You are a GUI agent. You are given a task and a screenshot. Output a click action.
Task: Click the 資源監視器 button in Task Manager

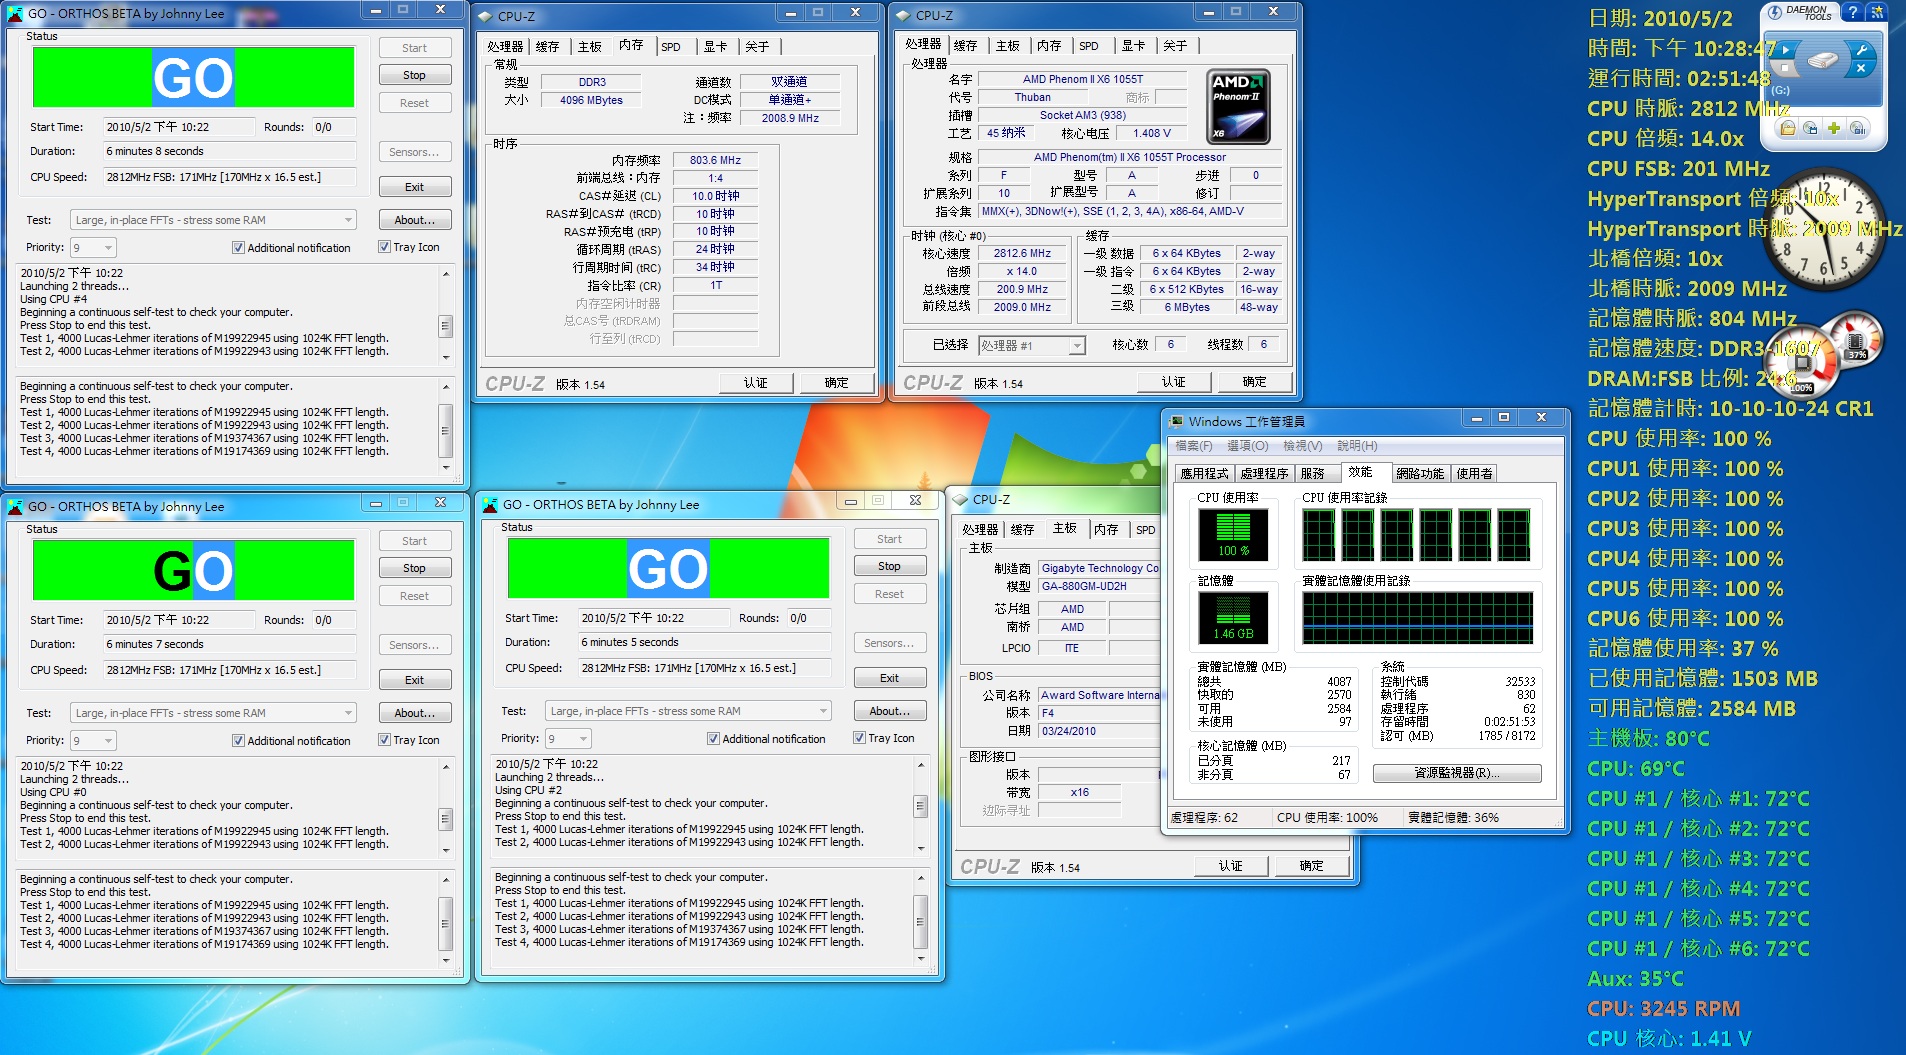tap(1456, 773)
